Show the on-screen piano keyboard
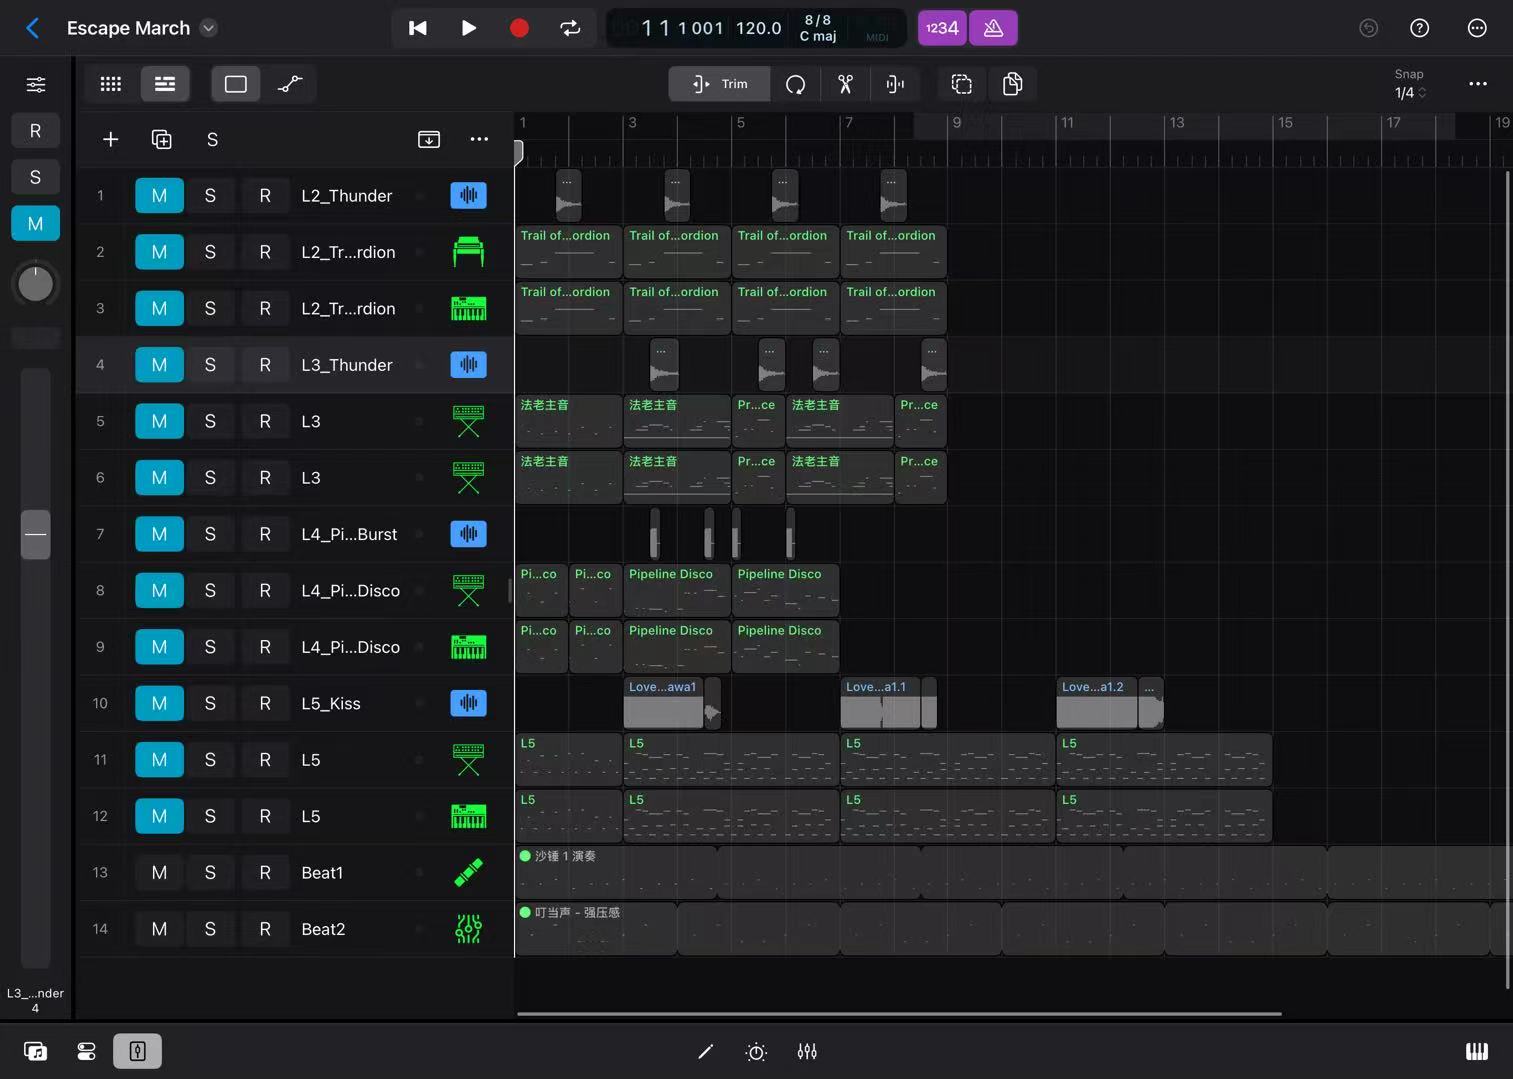 tap(1476, 1051)
